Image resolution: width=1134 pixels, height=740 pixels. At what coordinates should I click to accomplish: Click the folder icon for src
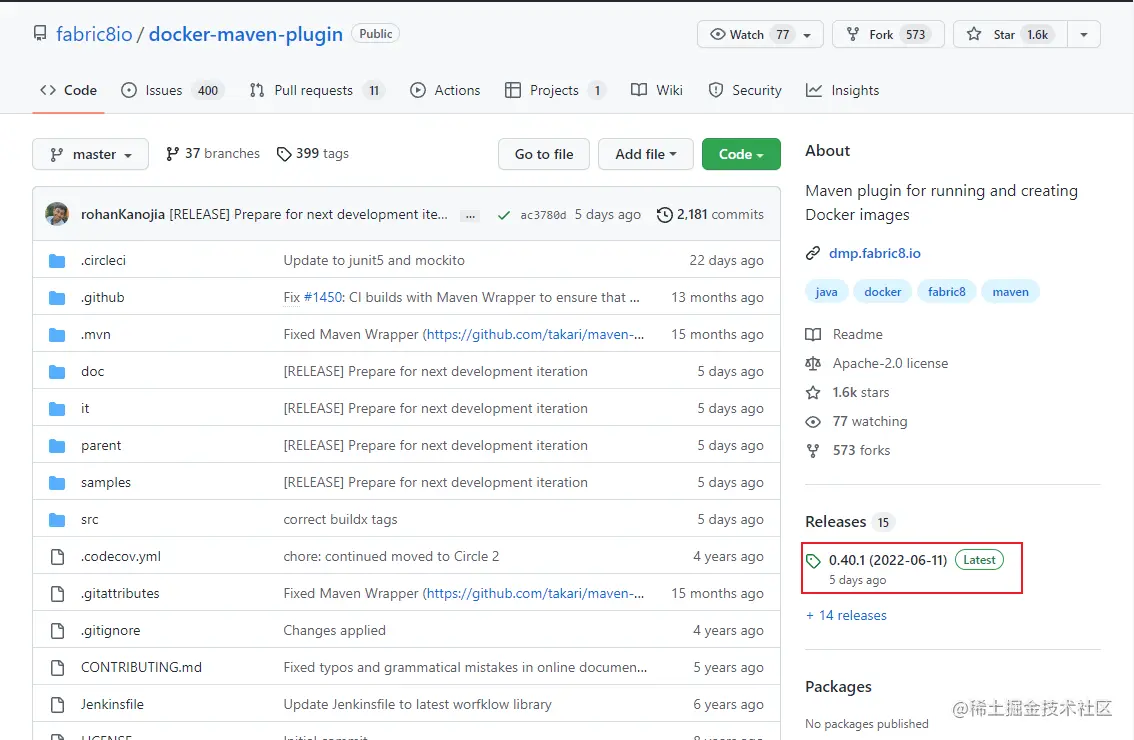(x=57, y=519)
